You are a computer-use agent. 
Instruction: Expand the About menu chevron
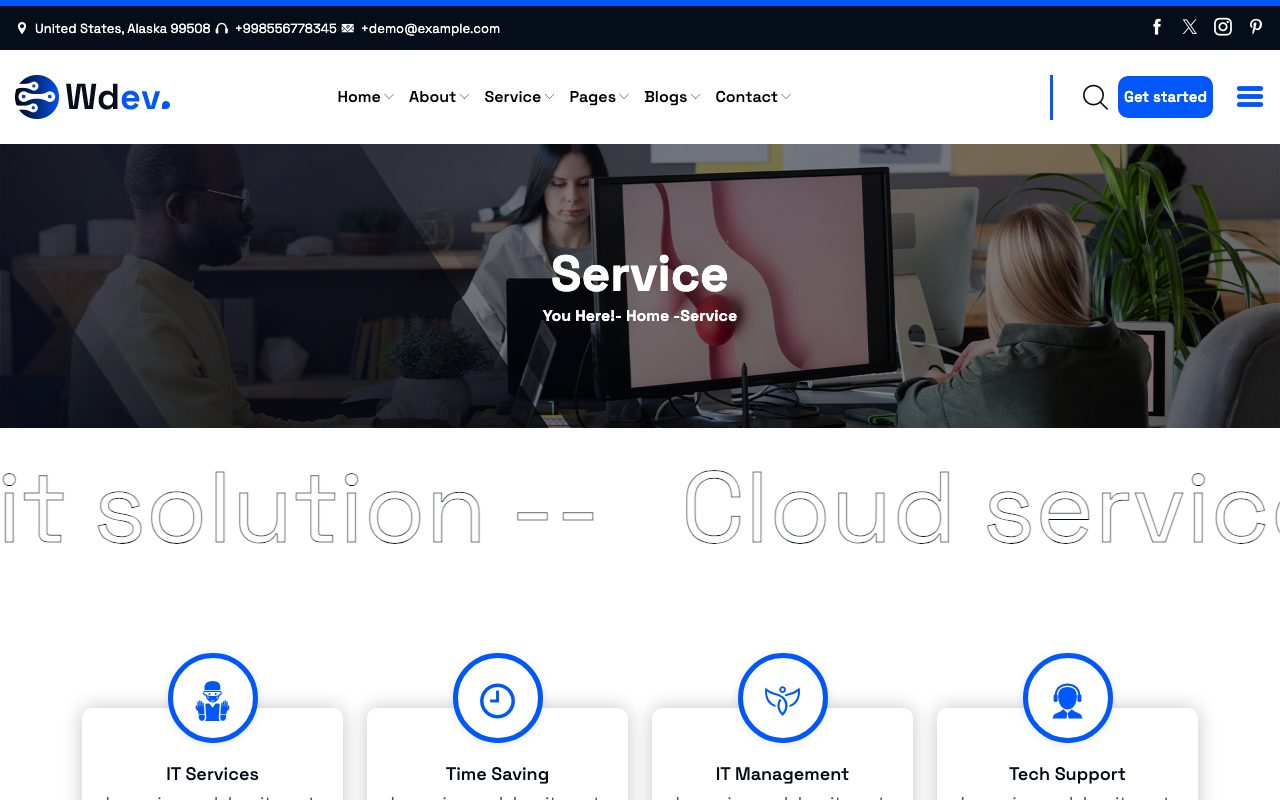pyautogui.click(x=465, y=97)
